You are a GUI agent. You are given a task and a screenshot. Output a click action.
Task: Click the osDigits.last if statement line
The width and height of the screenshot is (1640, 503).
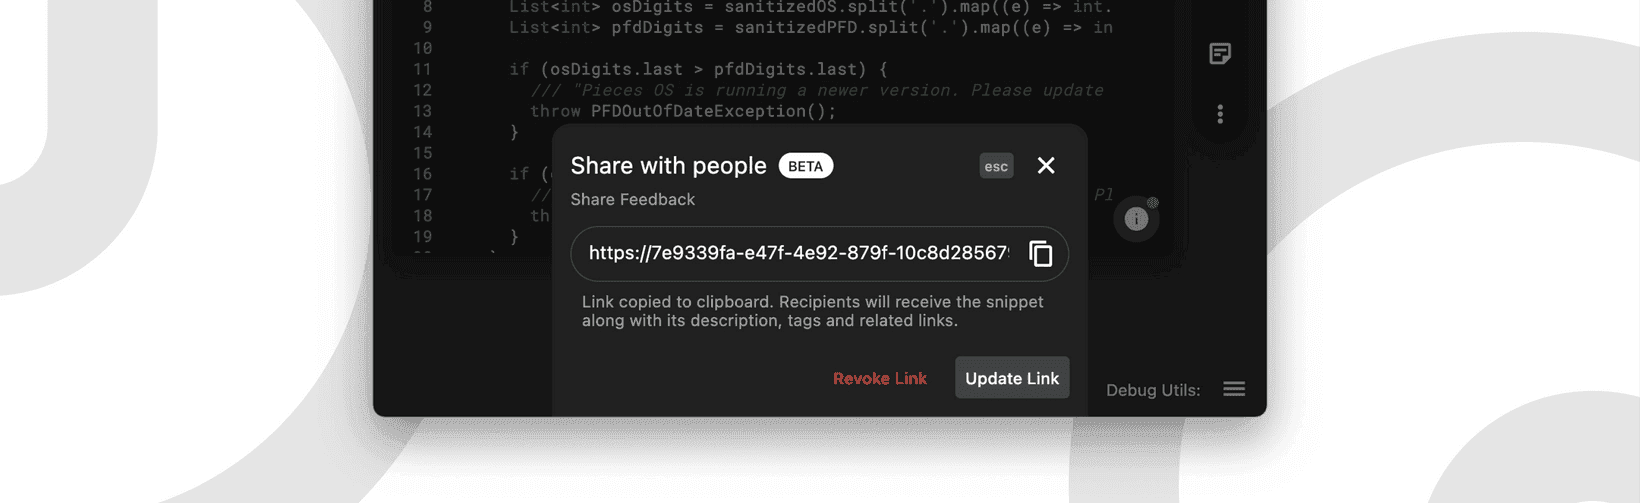[x=698, y=69]
